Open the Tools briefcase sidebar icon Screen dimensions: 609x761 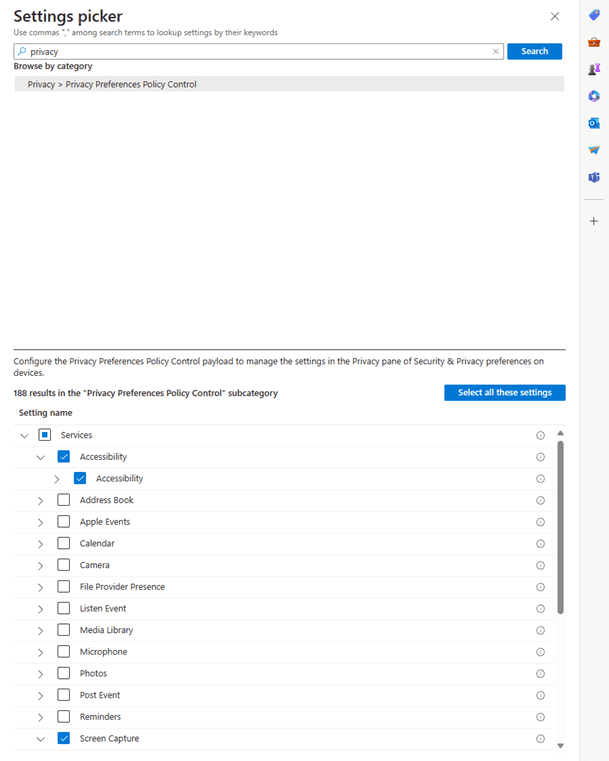tap(594, 42)
